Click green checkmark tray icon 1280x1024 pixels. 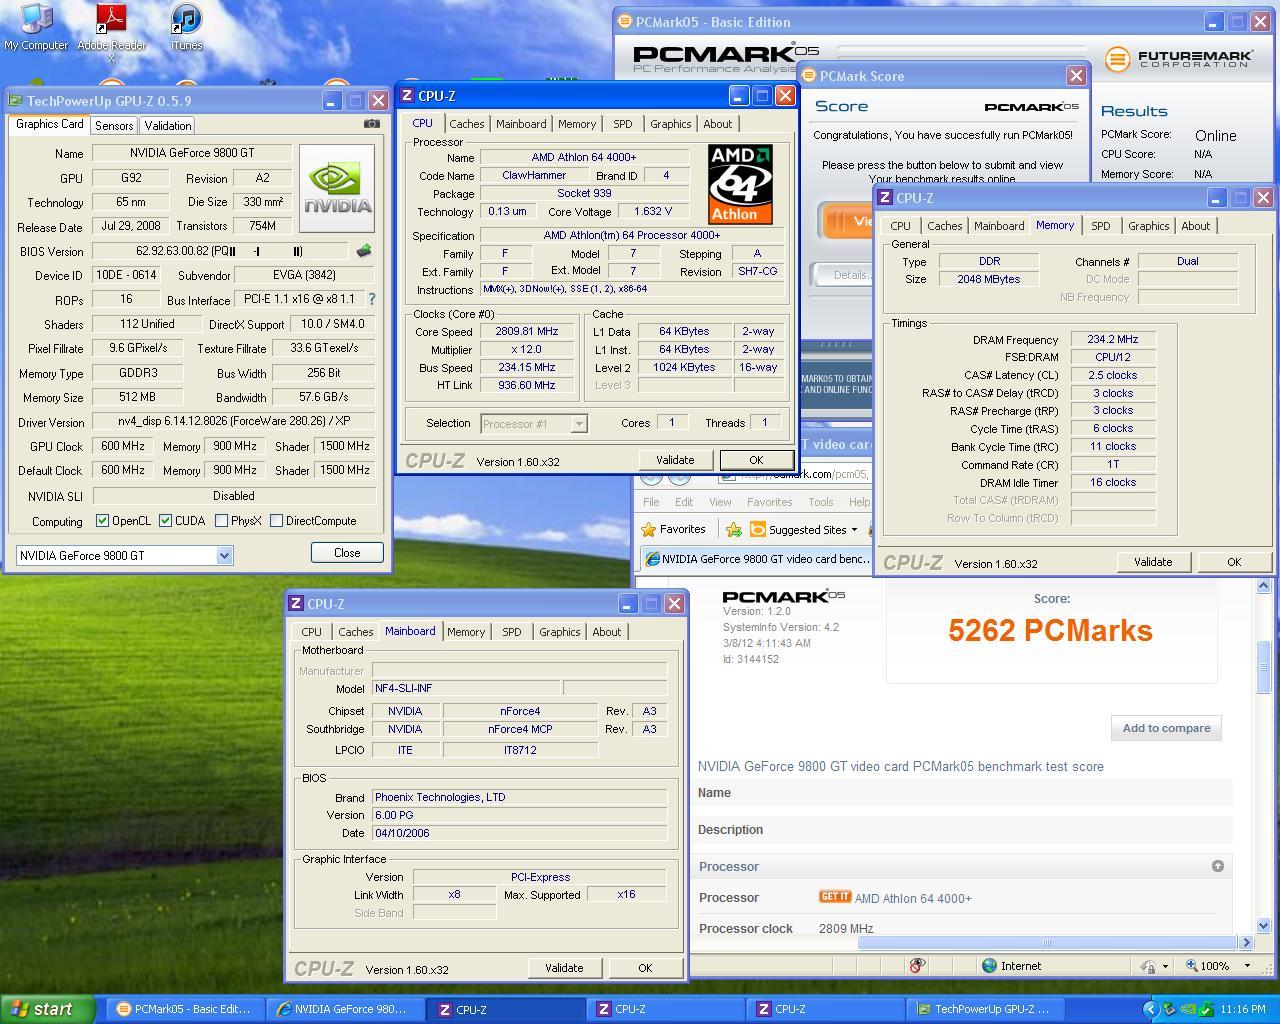coord(1207,1009)
